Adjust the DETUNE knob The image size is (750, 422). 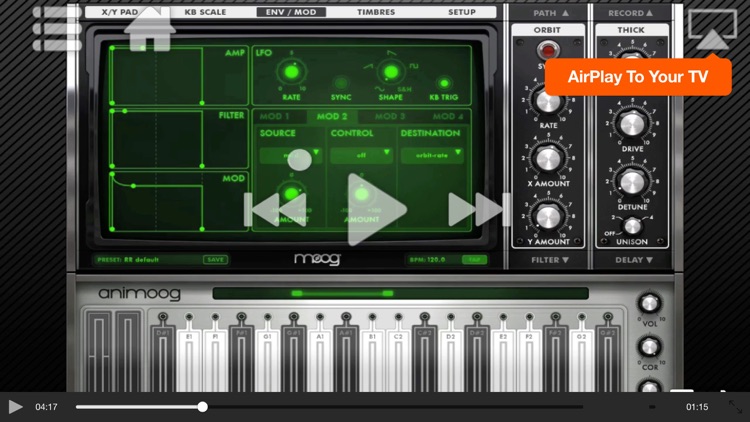click(632, 183)
